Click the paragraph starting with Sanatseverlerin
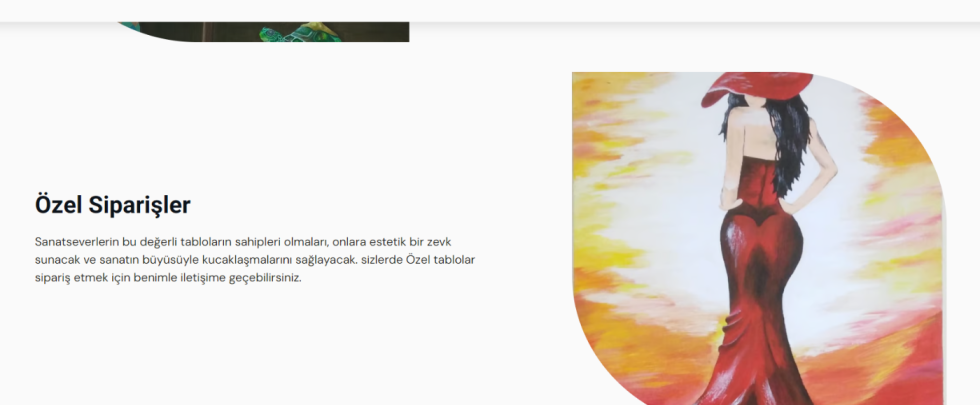This screenshot has width=980, height=405. 255,259
